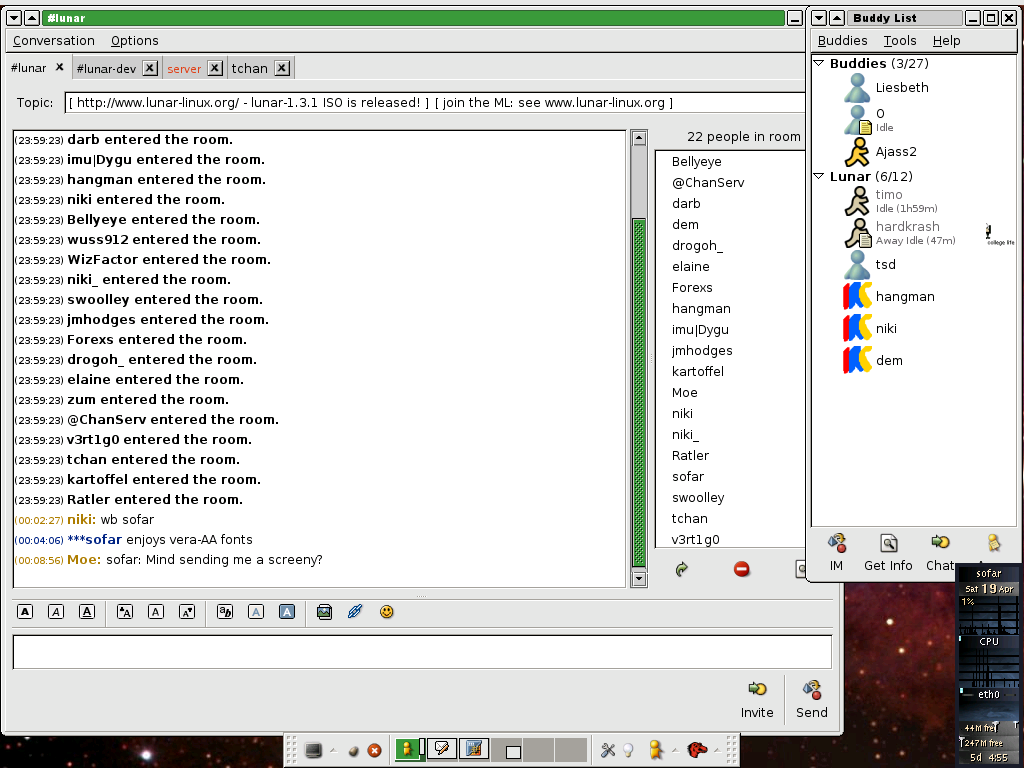Click in the message input box

tap(421, 652)
